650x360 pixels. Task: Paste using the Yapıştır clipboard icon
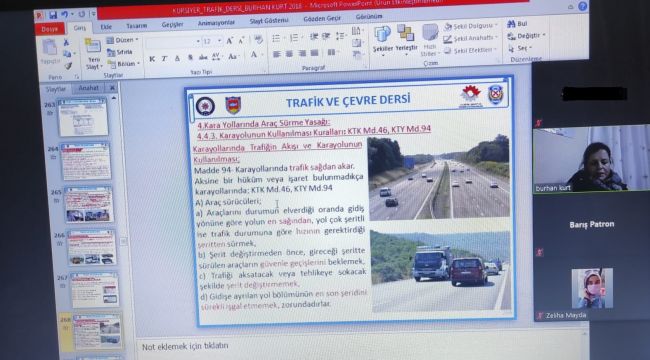[x=50, y=51]
